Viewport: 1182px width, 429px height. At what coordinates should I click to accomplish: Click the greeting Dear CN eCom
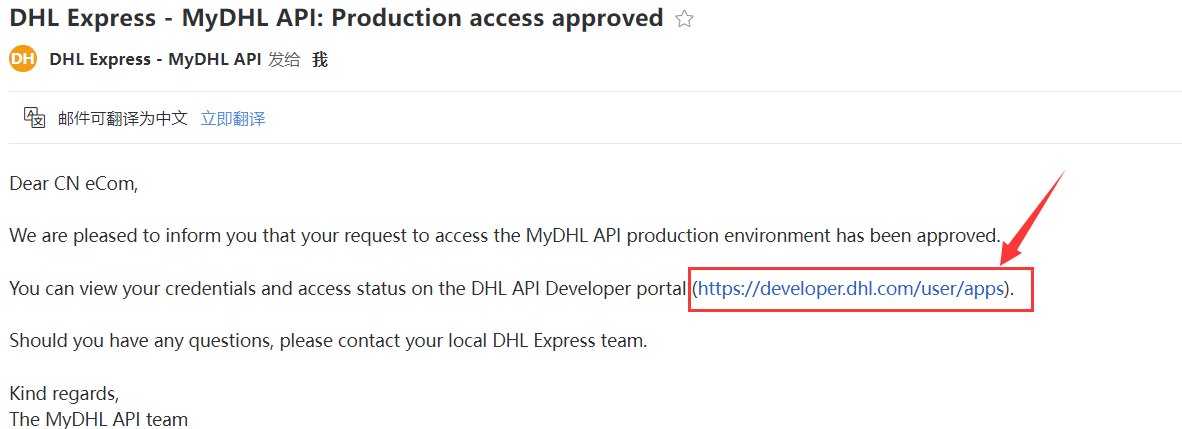pyautogui.click(x=74, y=183)
